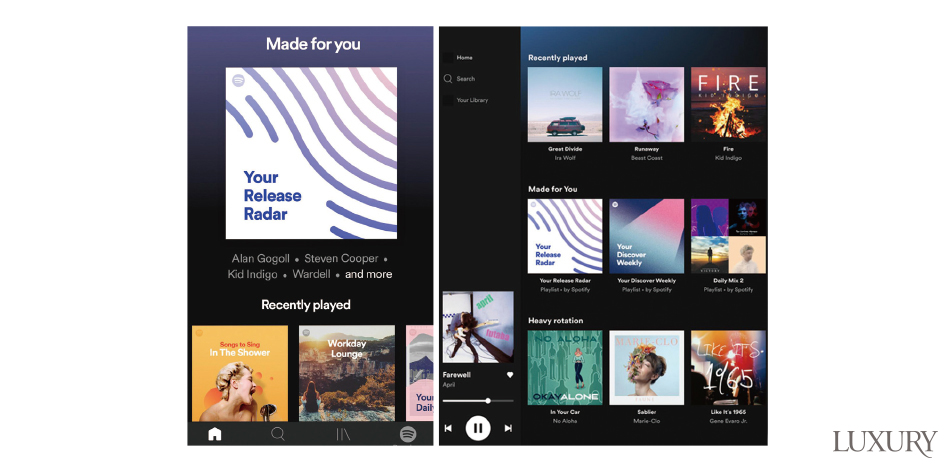Open the Fire album cover by Kid Indigo

[x=728, y=104]
